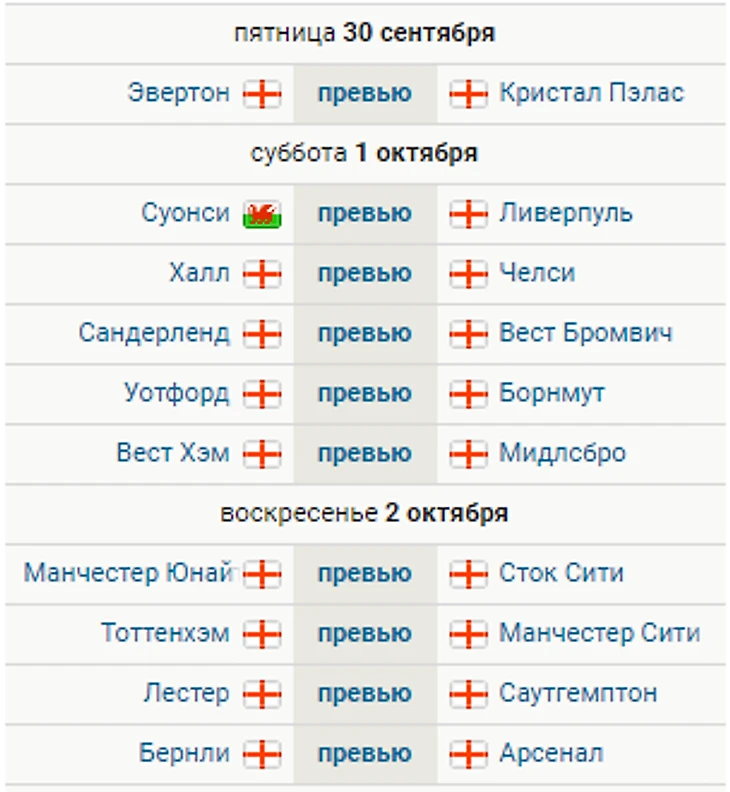Click the flag icon beside Челси
This screenshot has width=730, height=792.
[468, 274]
